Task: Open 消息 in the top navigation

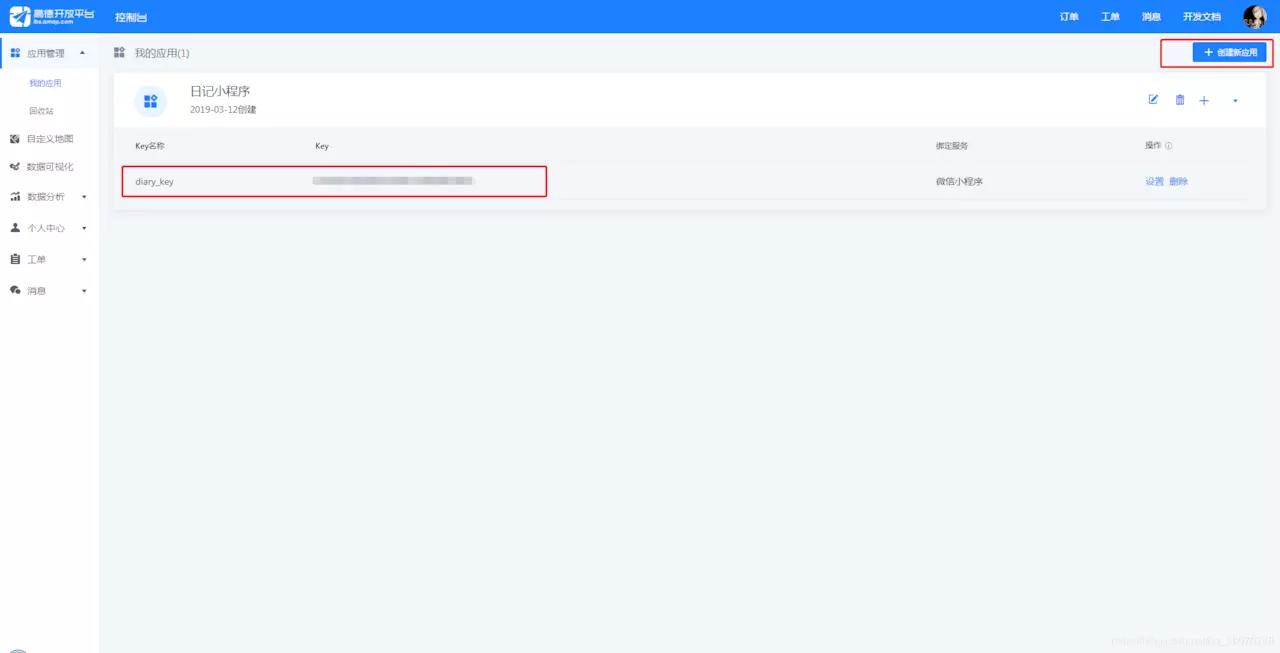Action: pyautogui.click(x=1151, y=17)
